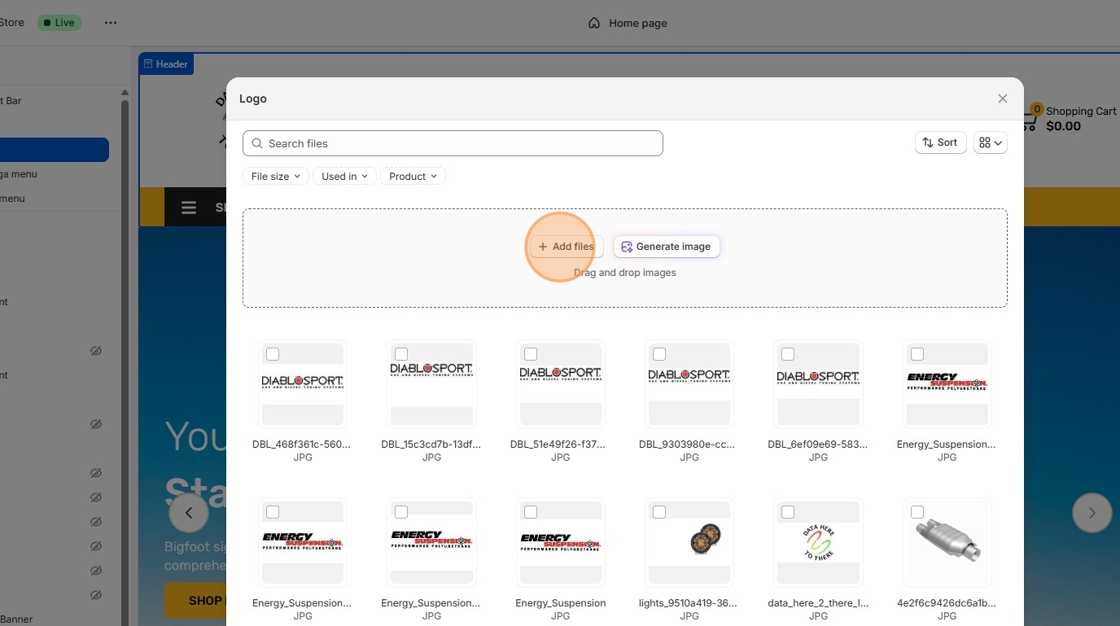
Task: Open the Generate image option
Action: [666, 247]
